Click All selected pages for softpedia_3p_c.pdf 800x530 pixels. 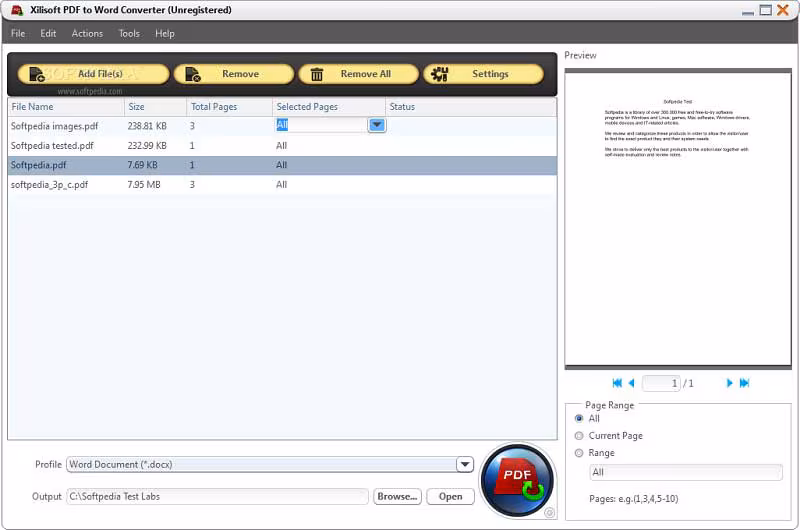(x=282, y=185)
